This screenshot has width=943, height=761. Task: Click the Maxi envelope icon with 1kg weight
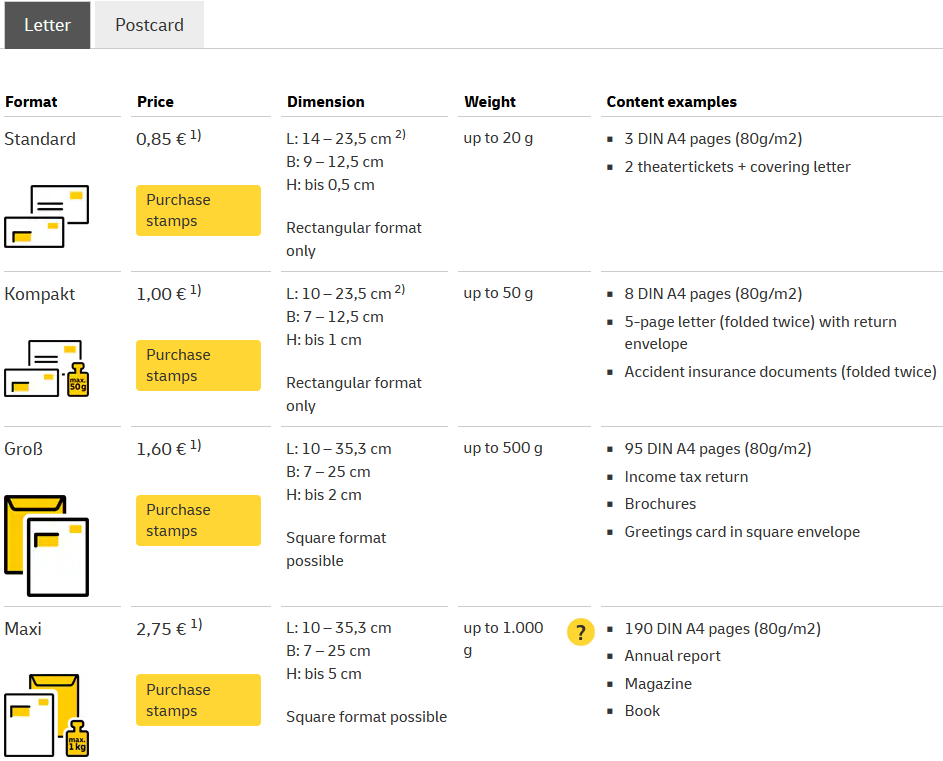point(46,715)
